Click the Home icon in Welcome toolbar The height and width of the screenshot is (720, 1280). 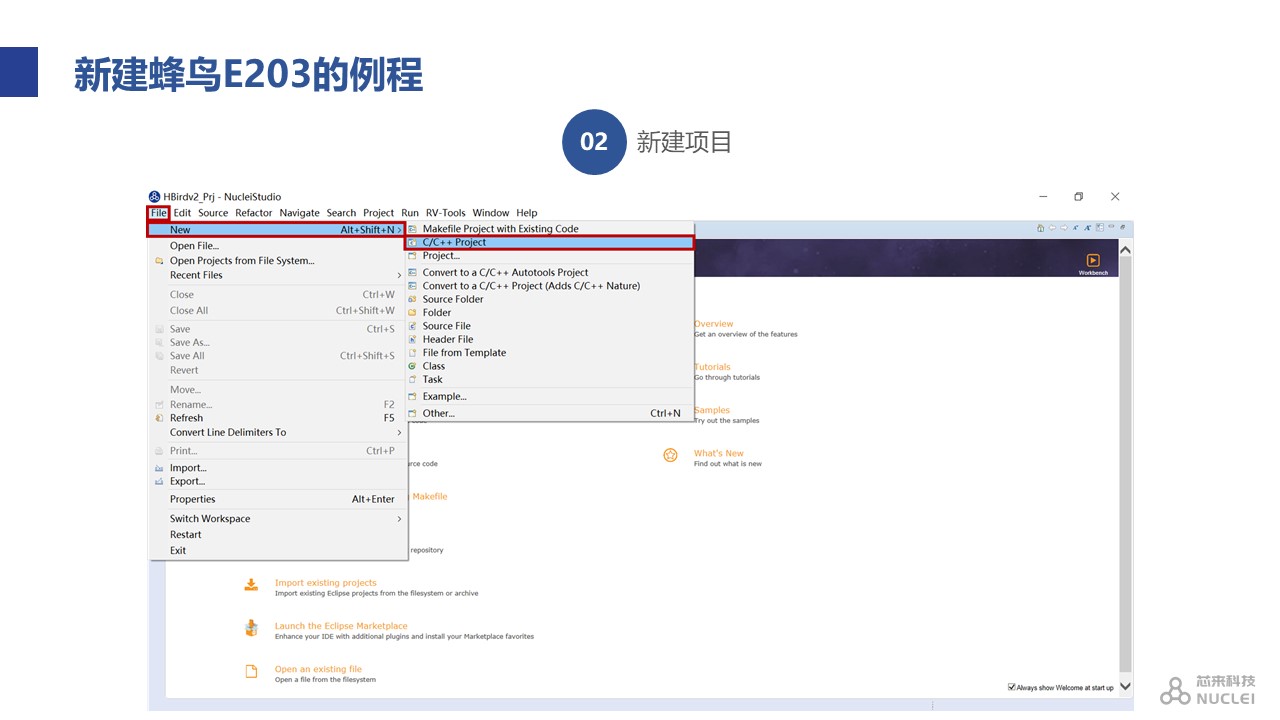pyautogui.click(x=1041, y=228)
